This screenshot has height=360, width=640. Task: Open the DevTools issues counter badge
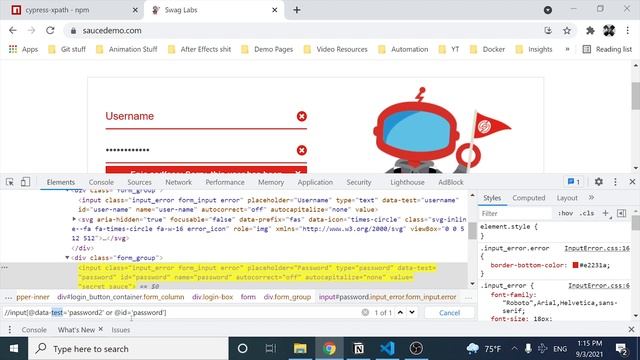click(x=574, y=182)
